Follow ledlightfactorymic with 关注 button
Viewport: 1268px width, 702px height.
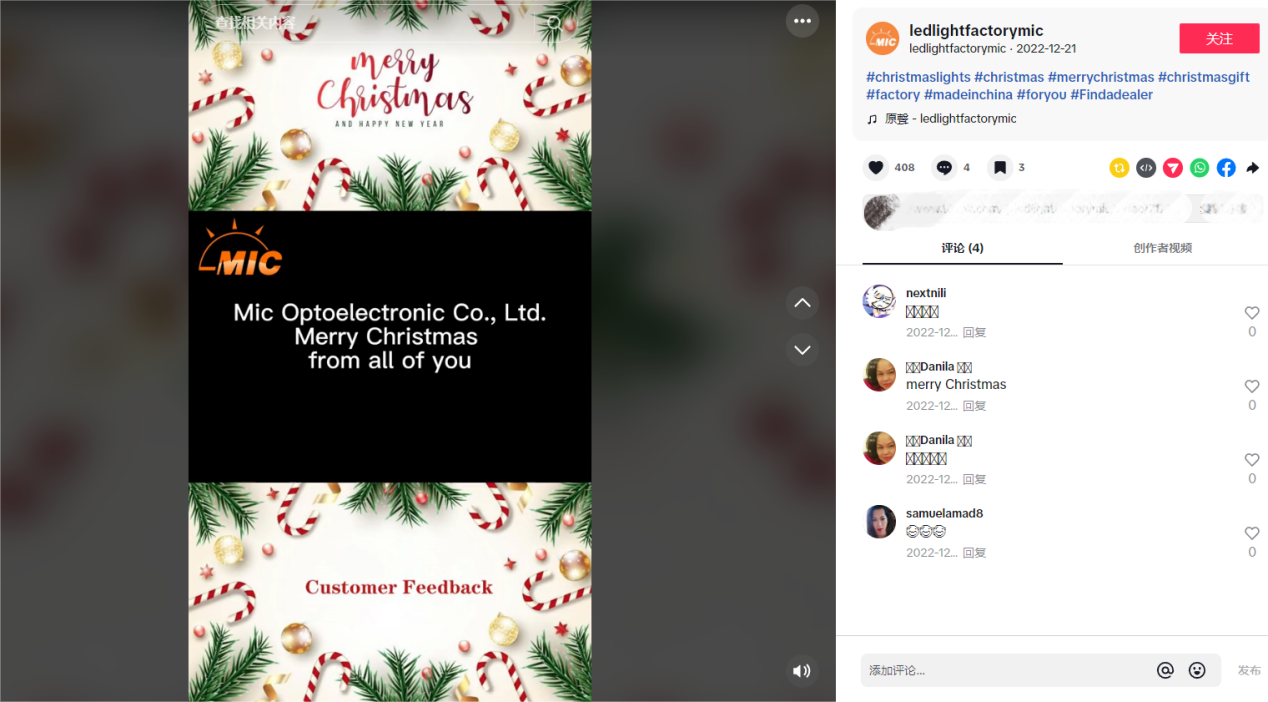1219,39
